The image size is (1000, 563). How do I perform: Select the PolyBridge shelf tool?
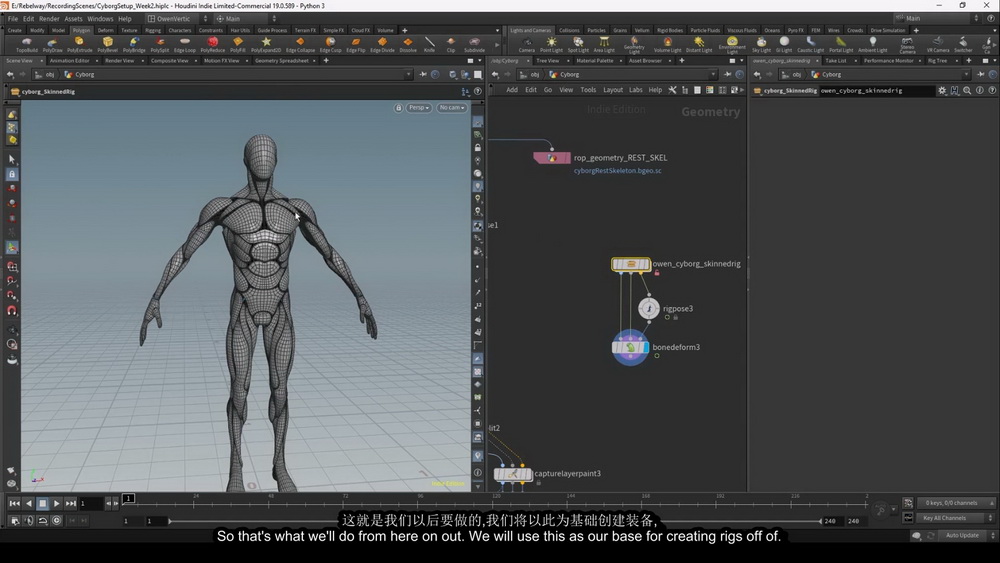(134, 45)
